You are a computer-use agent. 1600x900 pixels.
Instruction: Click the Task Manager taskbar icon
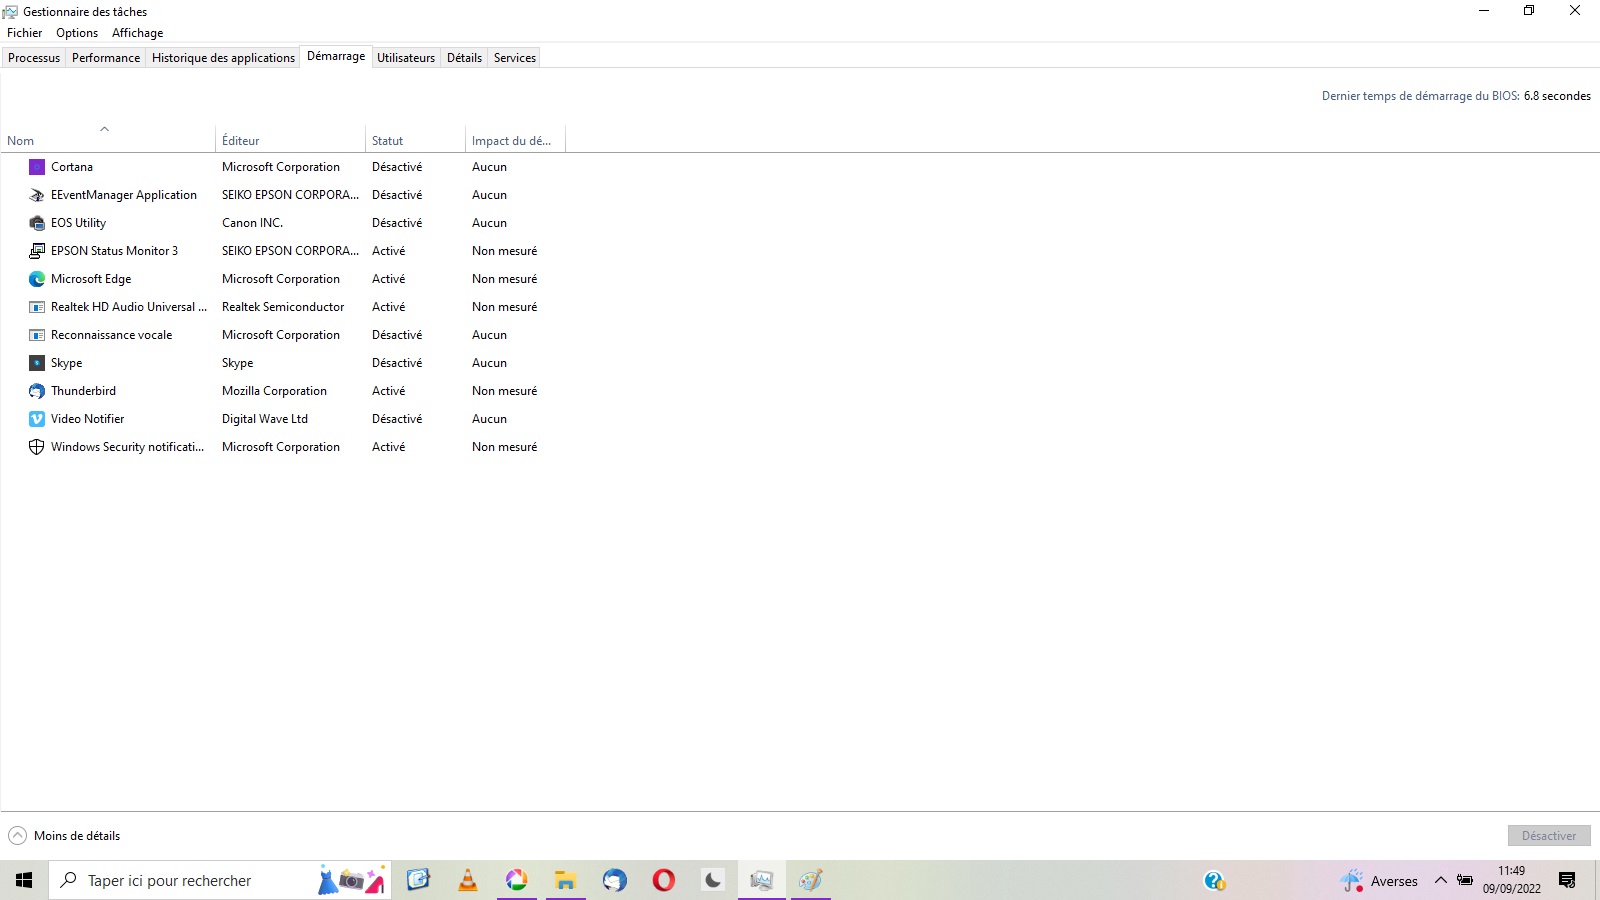(762, 880)
